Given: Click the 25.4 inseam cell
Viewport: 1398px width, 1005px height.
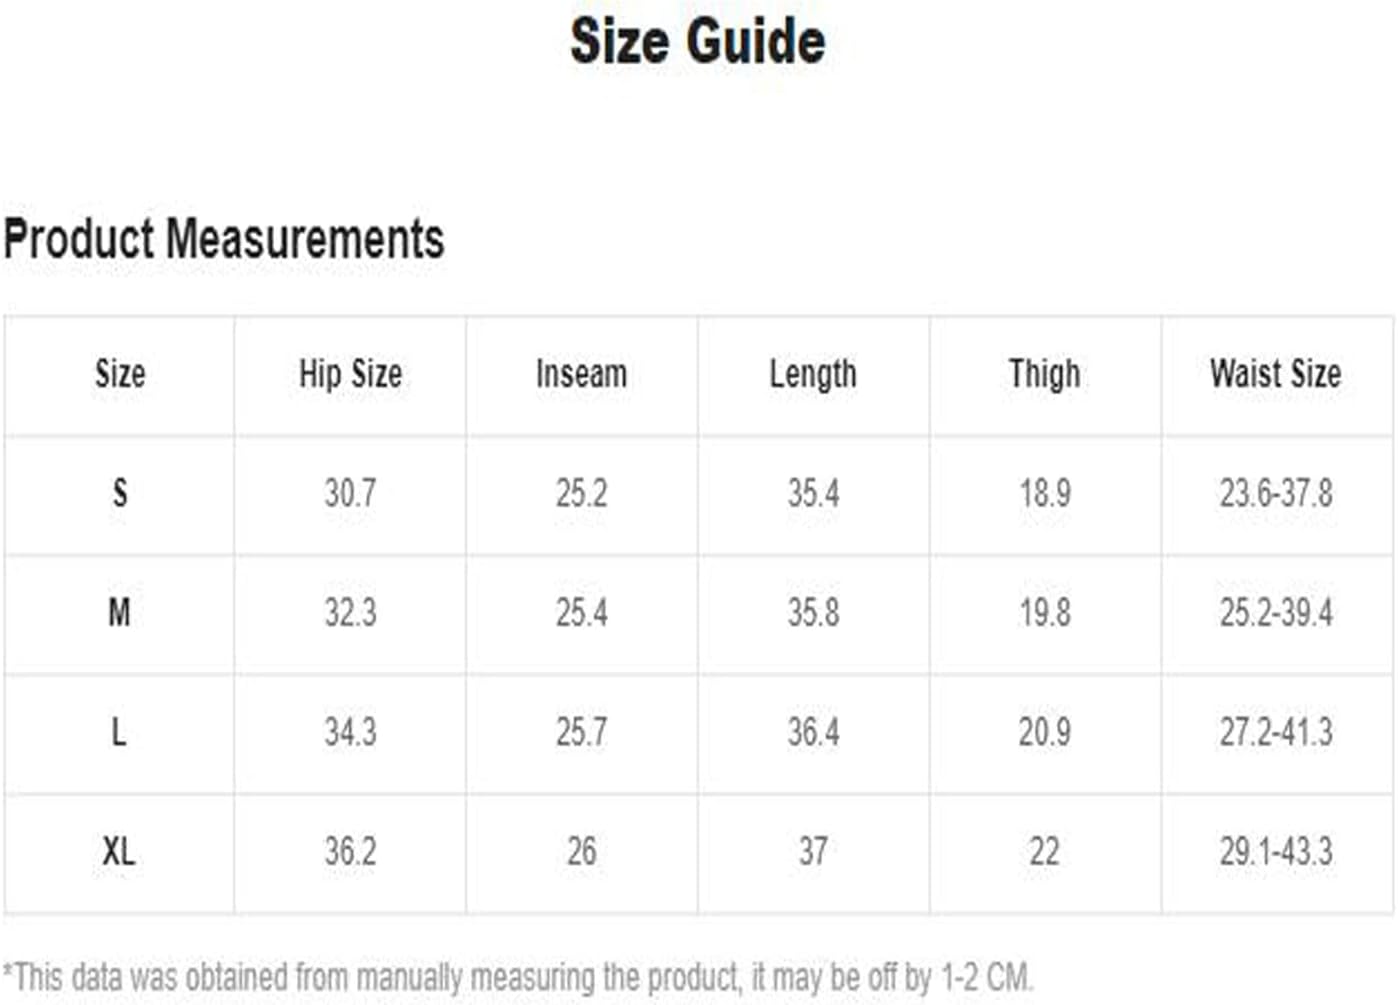Looking at the screenshot, I should (582, 612).
